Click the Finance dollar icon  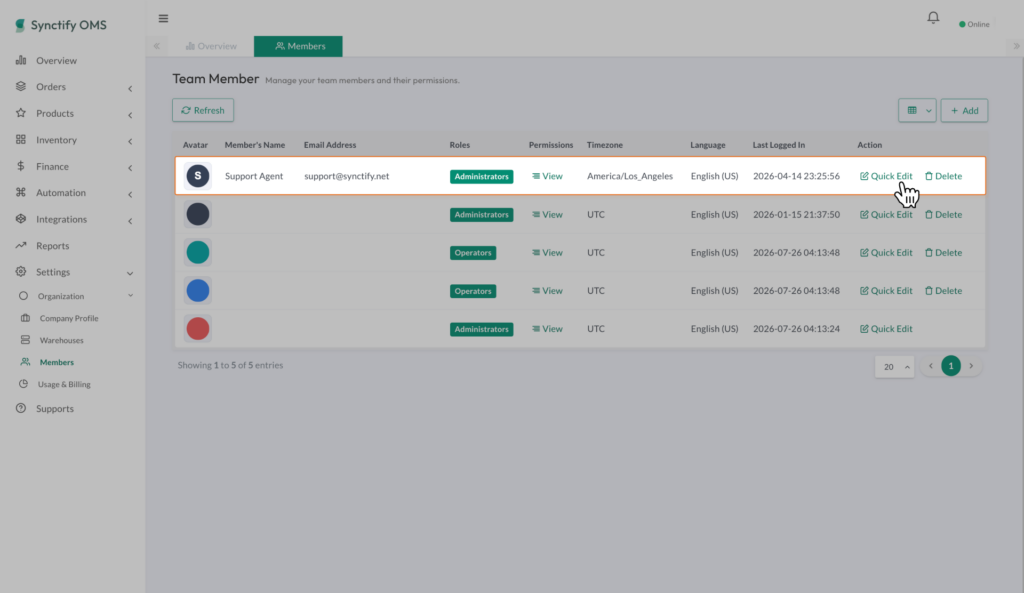click(x=21, y=166)
